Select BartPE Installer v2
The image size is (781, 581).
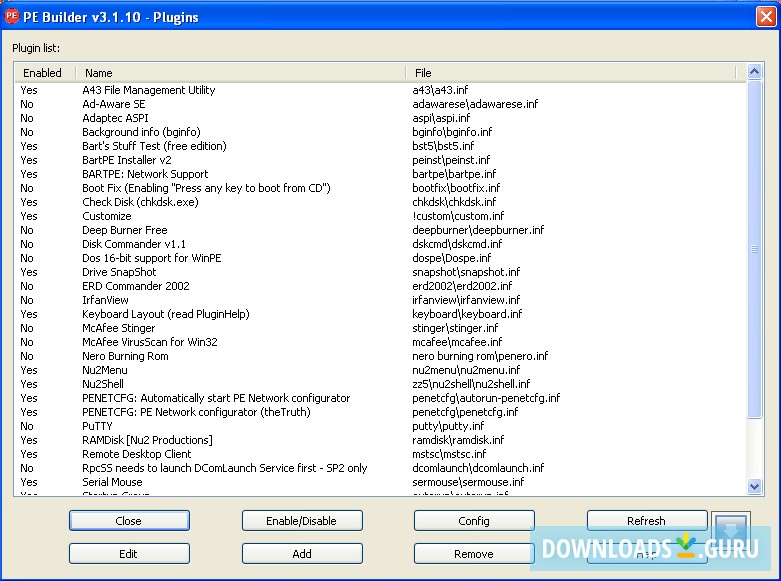point(127,160)
